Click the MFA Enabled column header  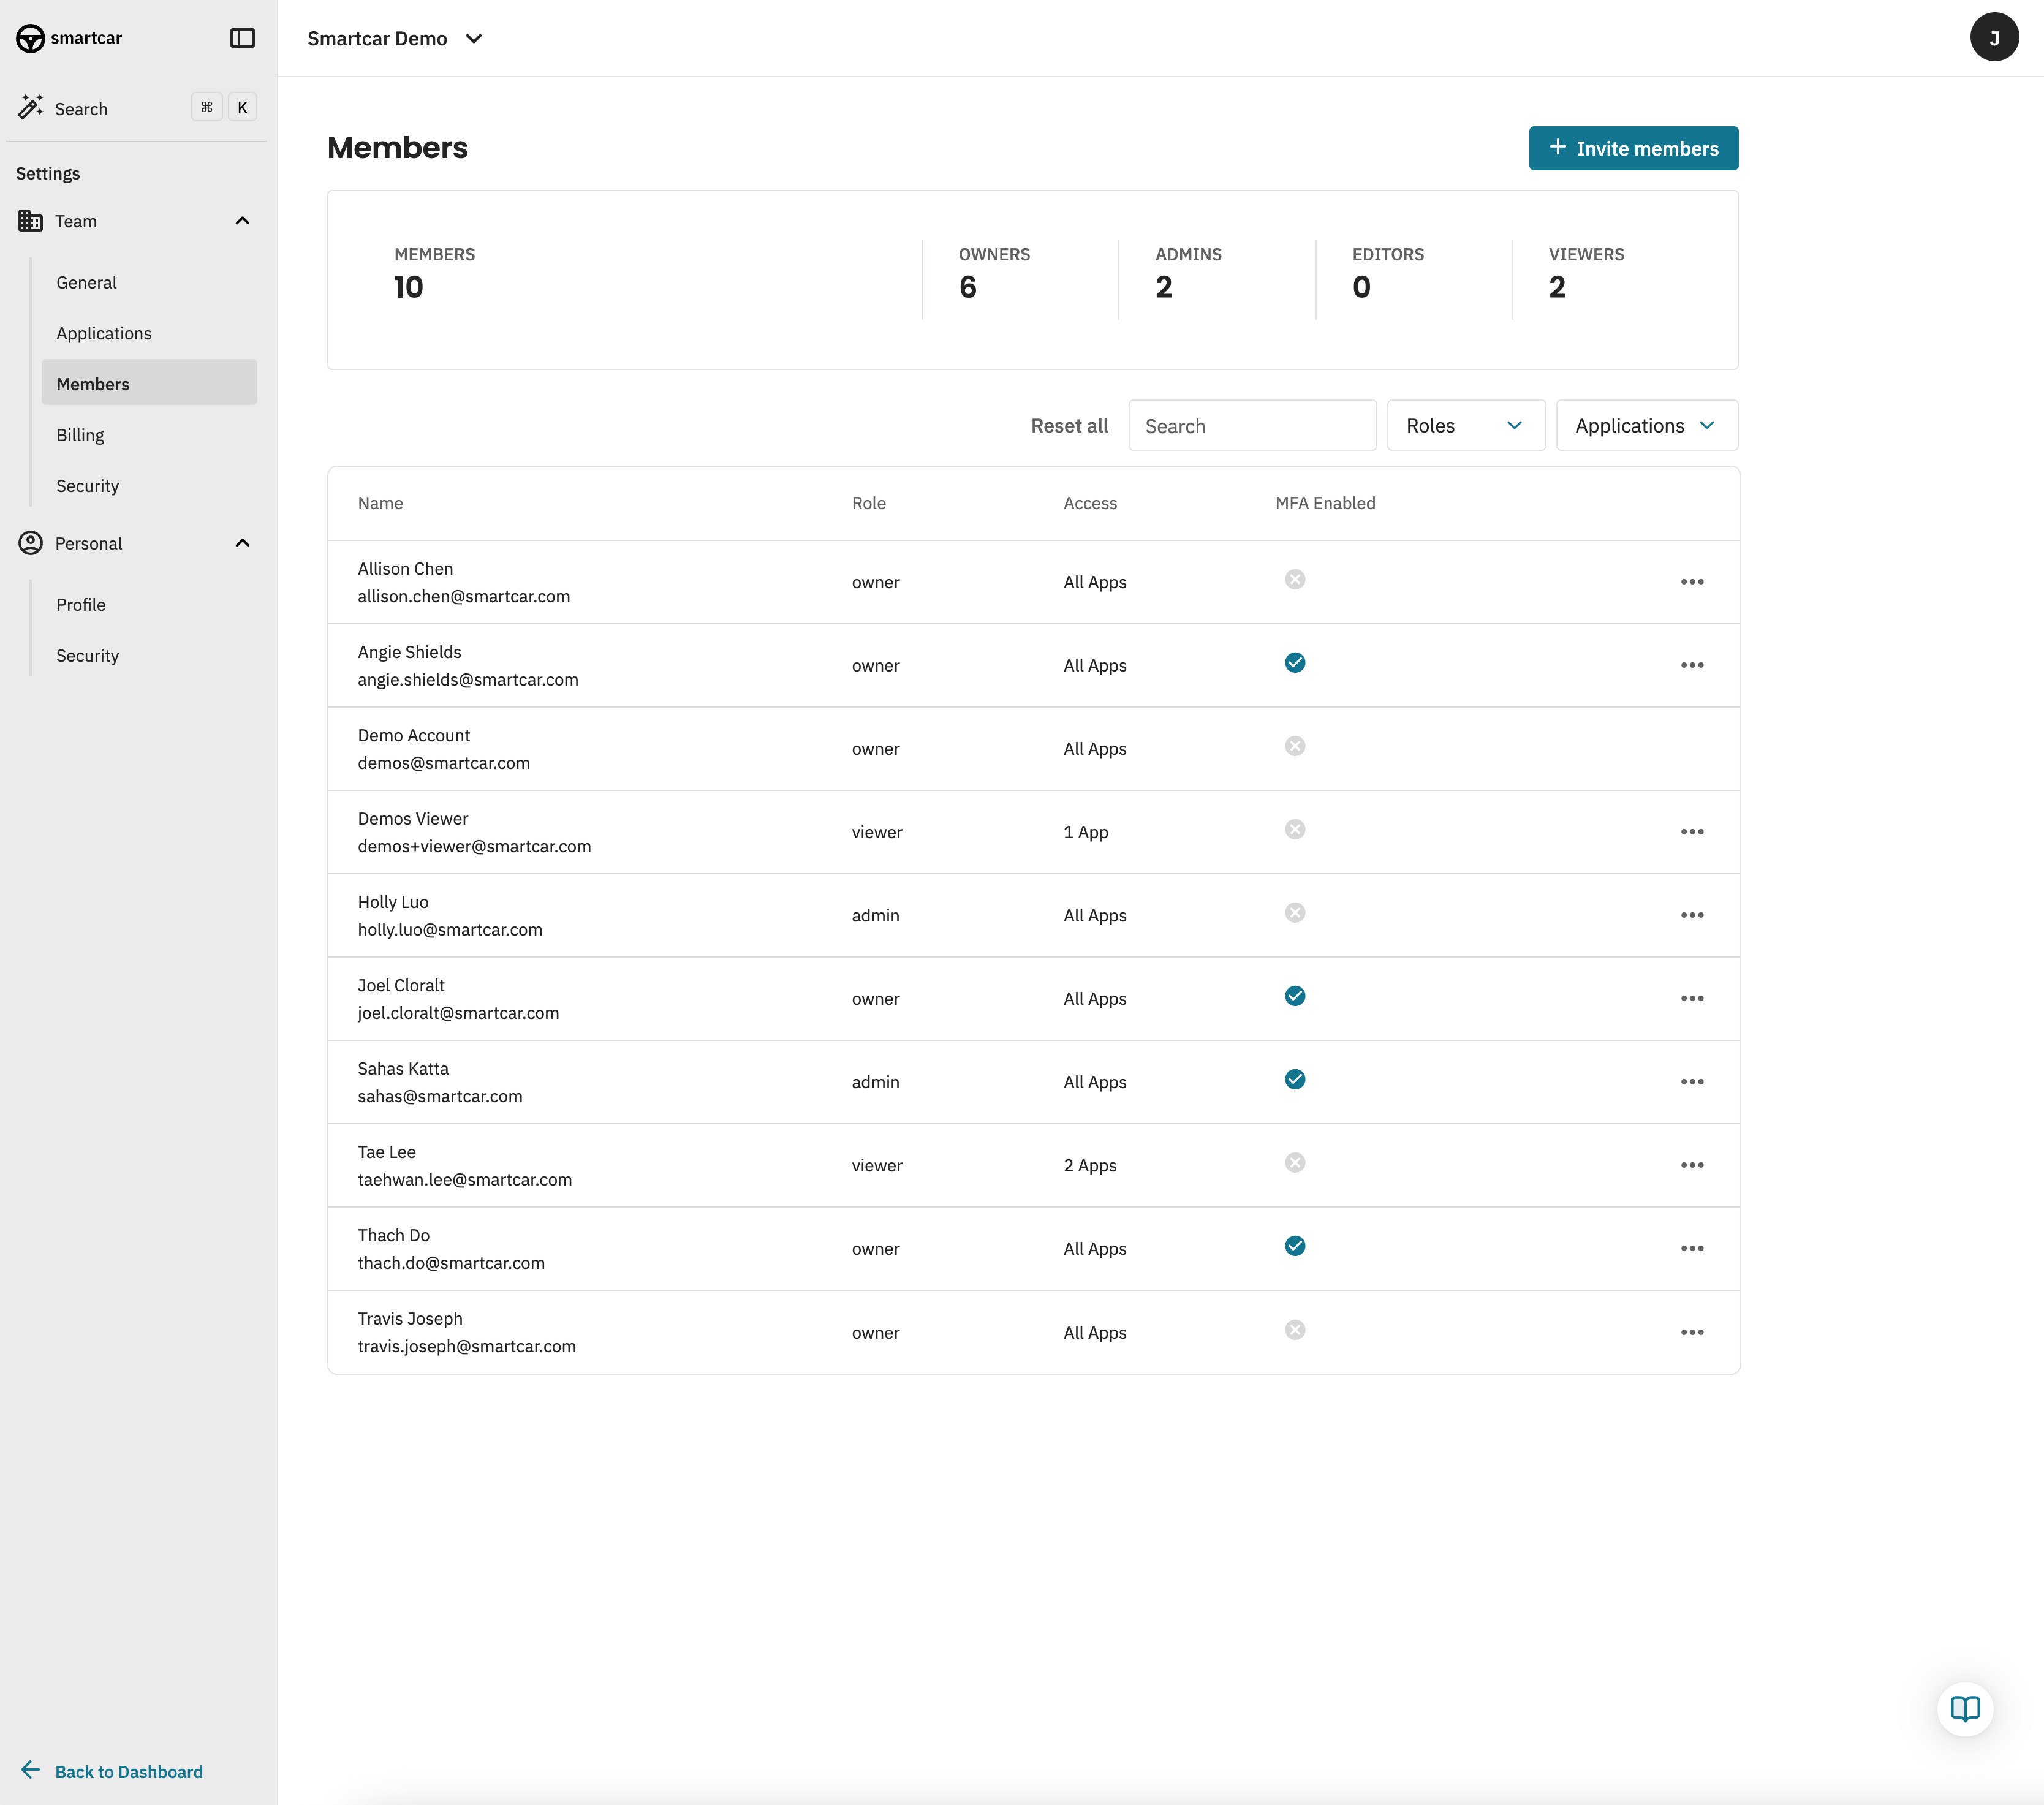coord(1325,503)
